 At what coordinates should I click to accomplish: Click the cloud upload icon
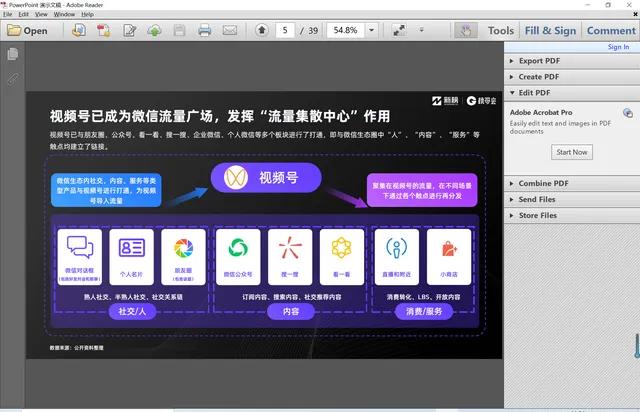point(154,31)
